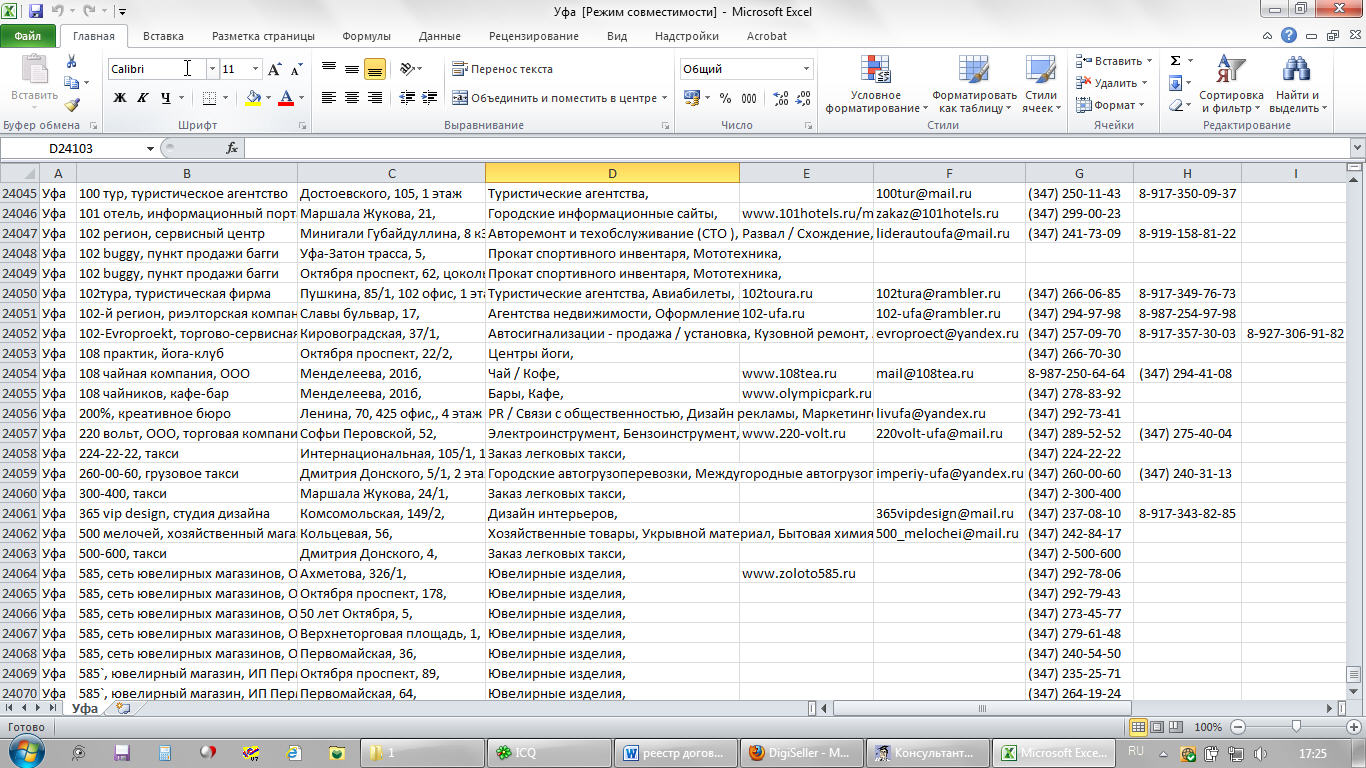1366x768 pixels.
Task: Click the Paste (Вставить) clipboard icon
Action: pyautogui.click(x=34, y=72)
